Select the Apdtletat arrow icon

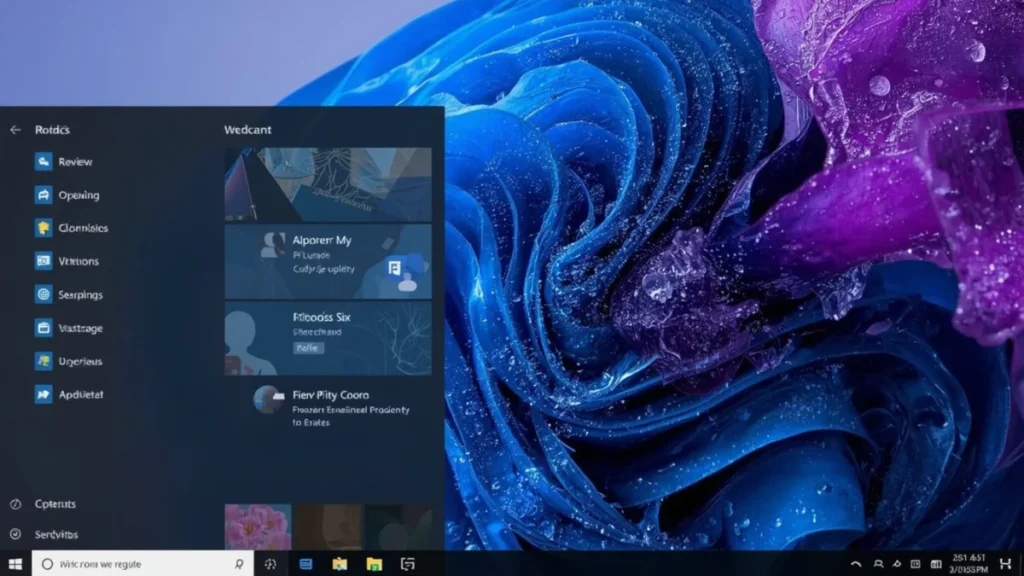point(44,394)
